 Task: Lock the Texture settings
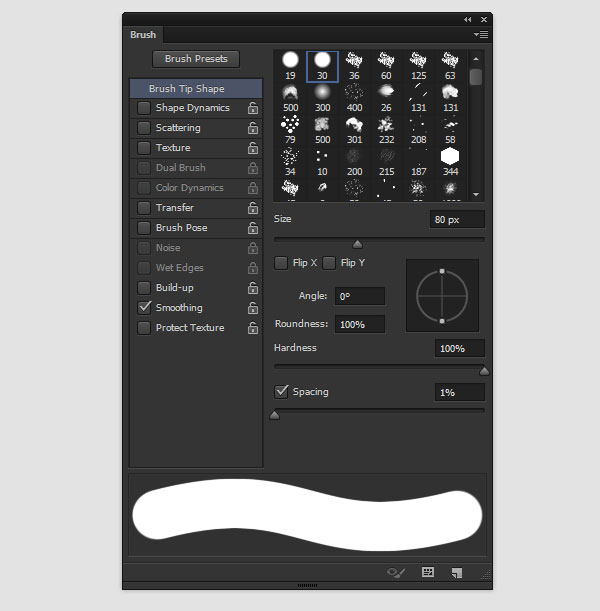coord(253,148)
